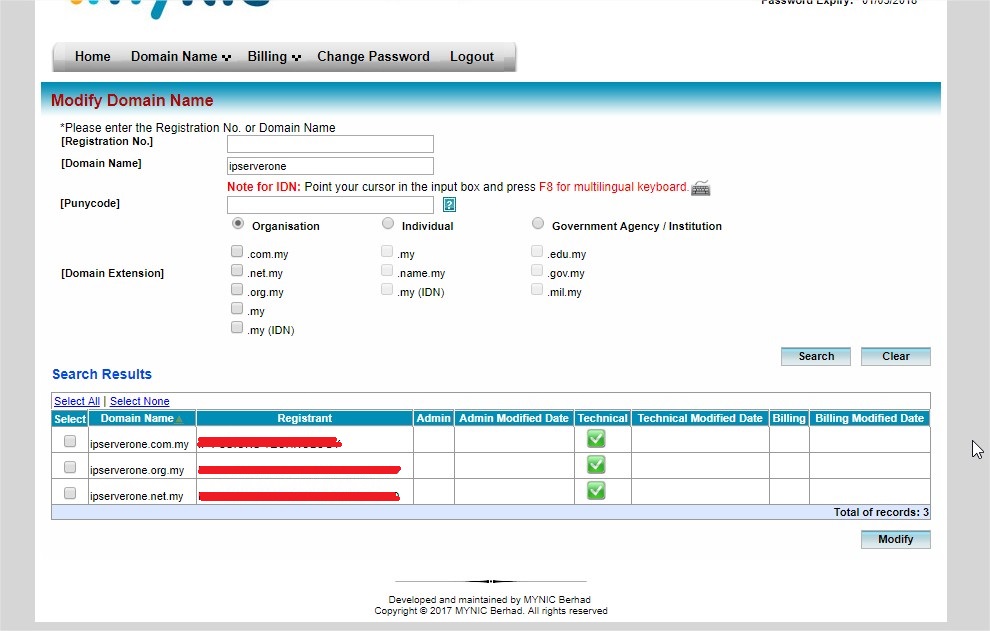
Task: Click the Modify Domain Name page title
Action: tap(132, 100)
